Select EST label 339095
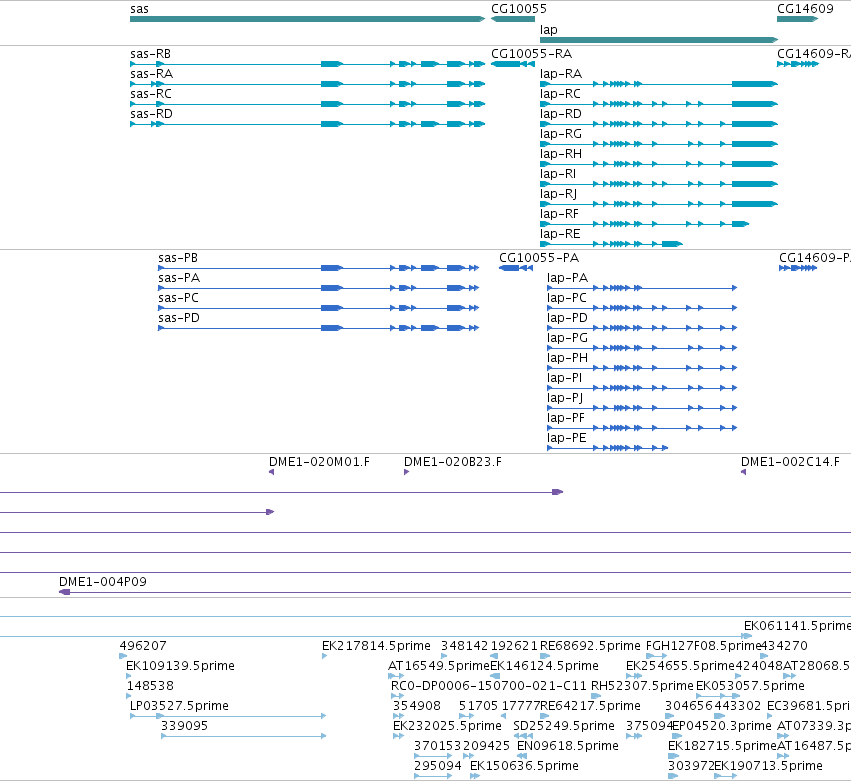This screenshot has height=781, width=851. coord(185,726)
